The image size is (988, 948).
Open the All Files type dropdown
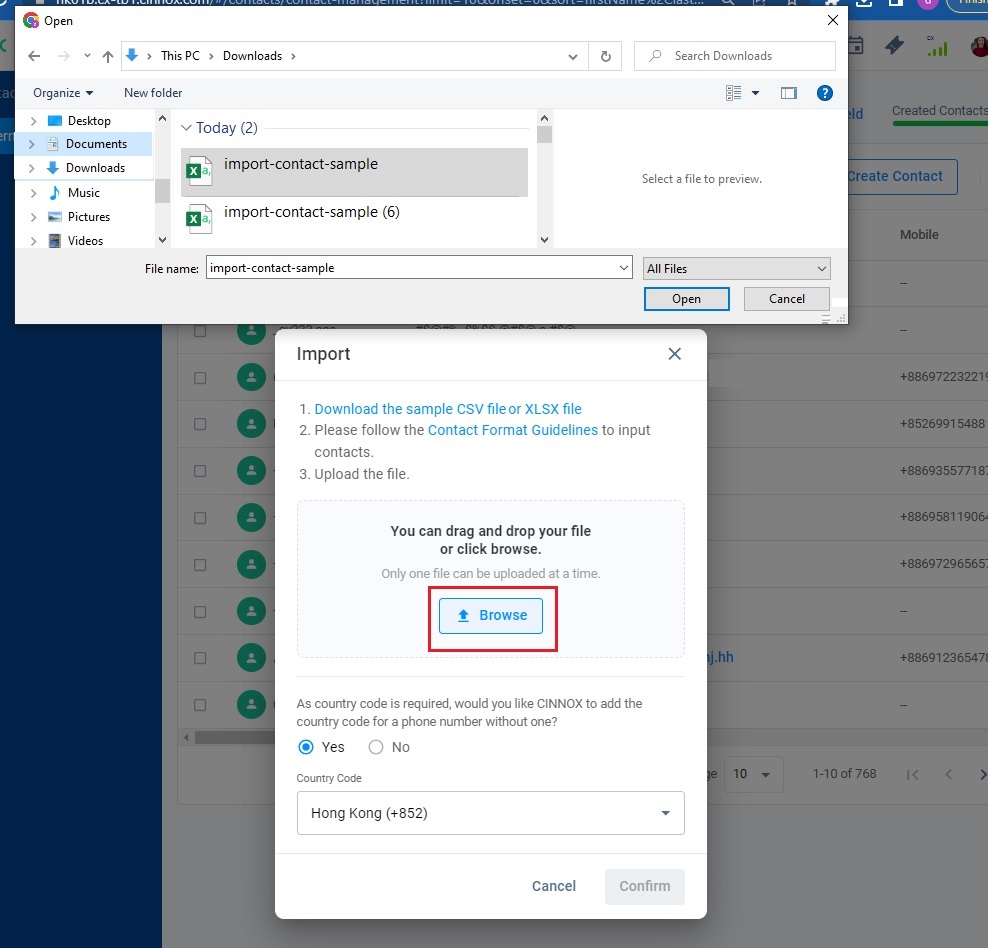[736, 268]
